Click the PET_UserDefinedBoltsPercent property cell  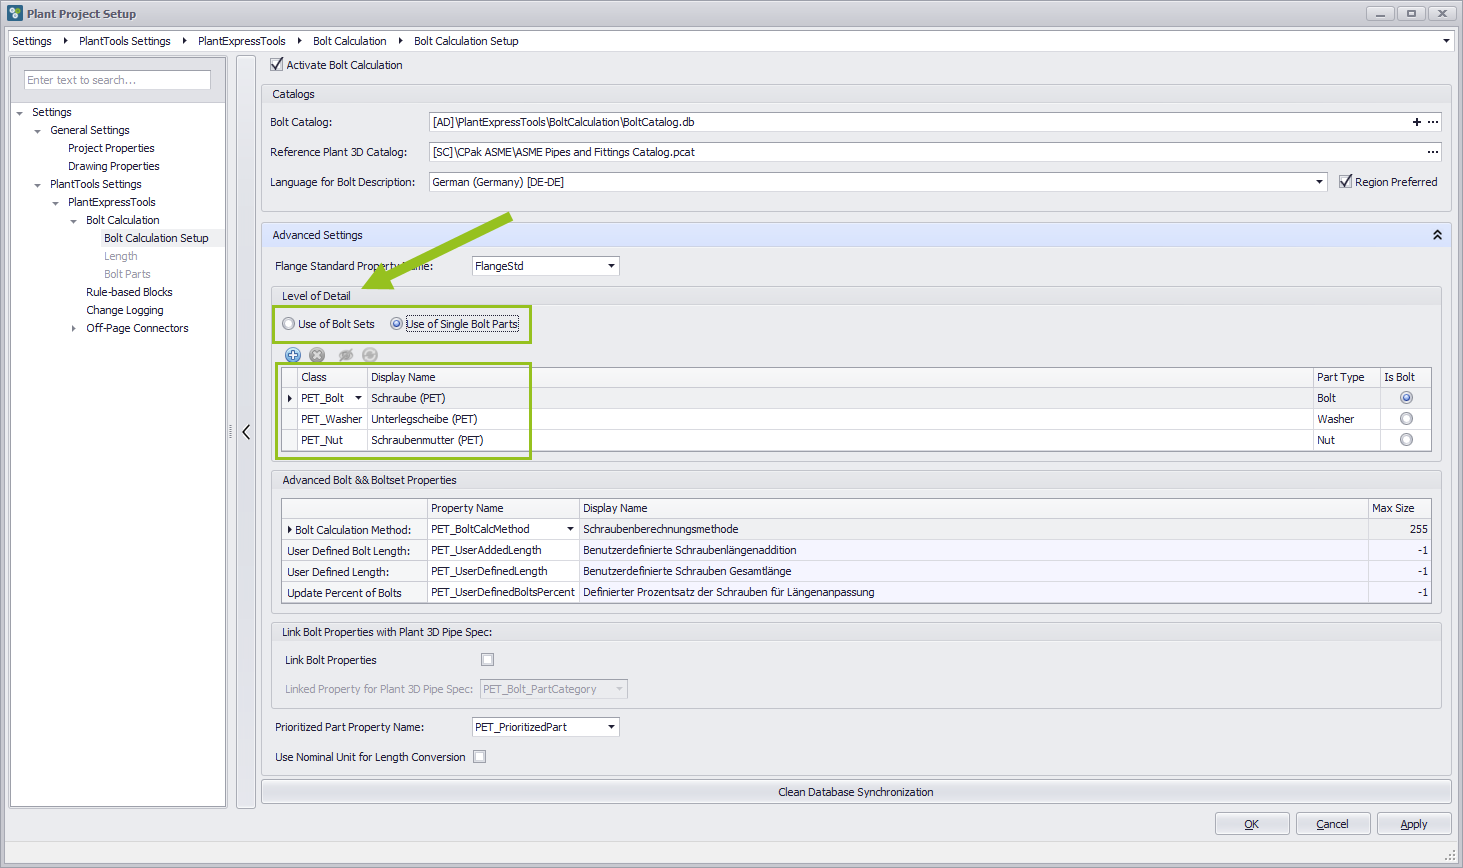click(503, 592)
